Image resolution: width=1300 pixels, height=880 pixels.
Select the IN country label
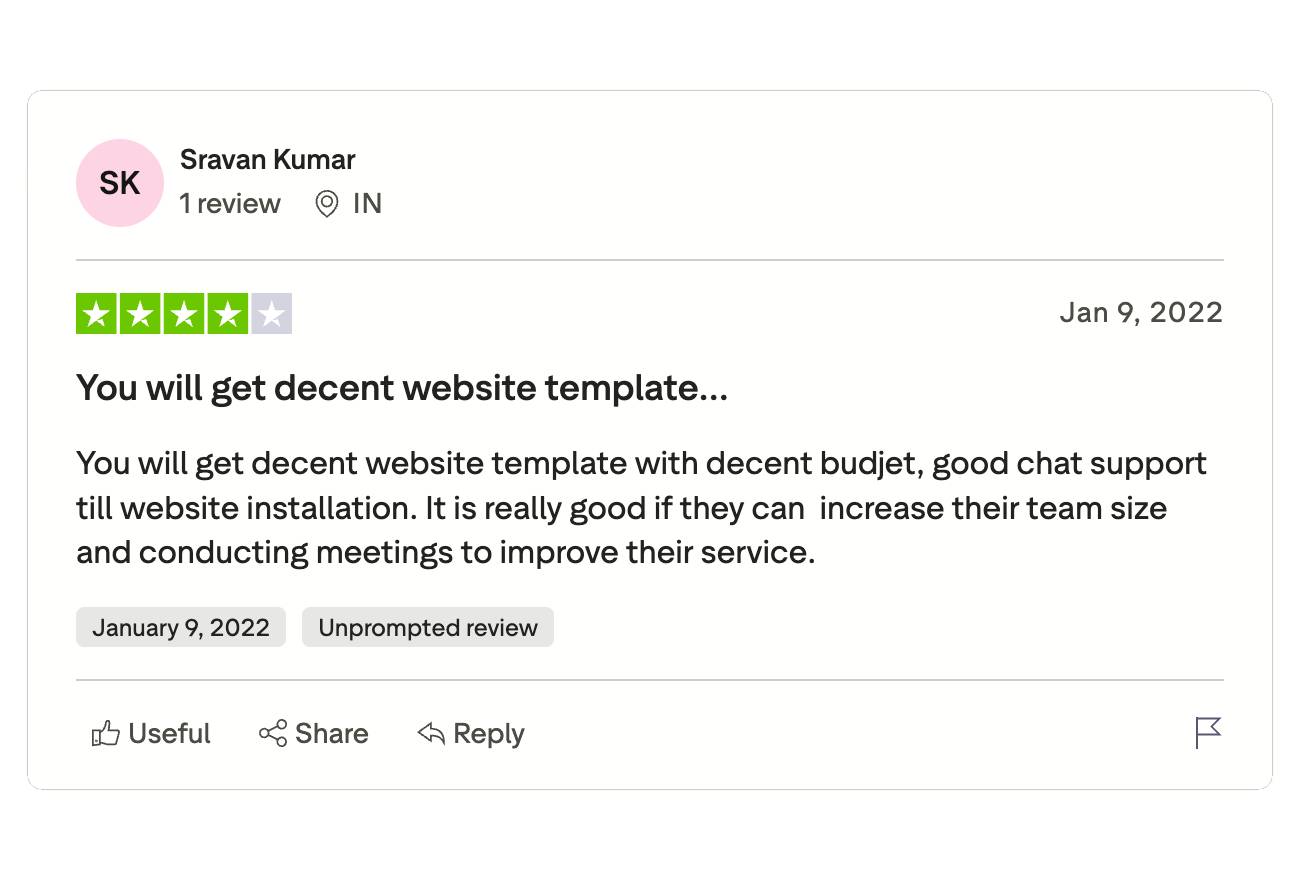click(x=367, y=204)
